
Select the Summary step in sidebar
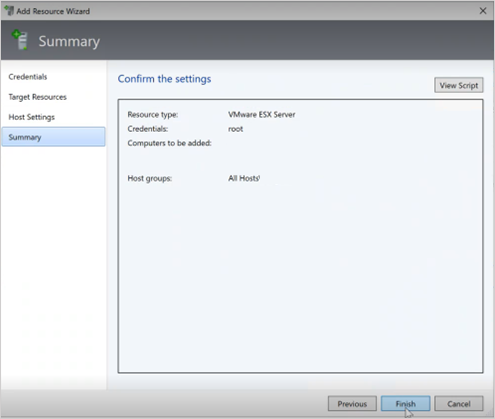pyautogui.click(x=53, y=137)
